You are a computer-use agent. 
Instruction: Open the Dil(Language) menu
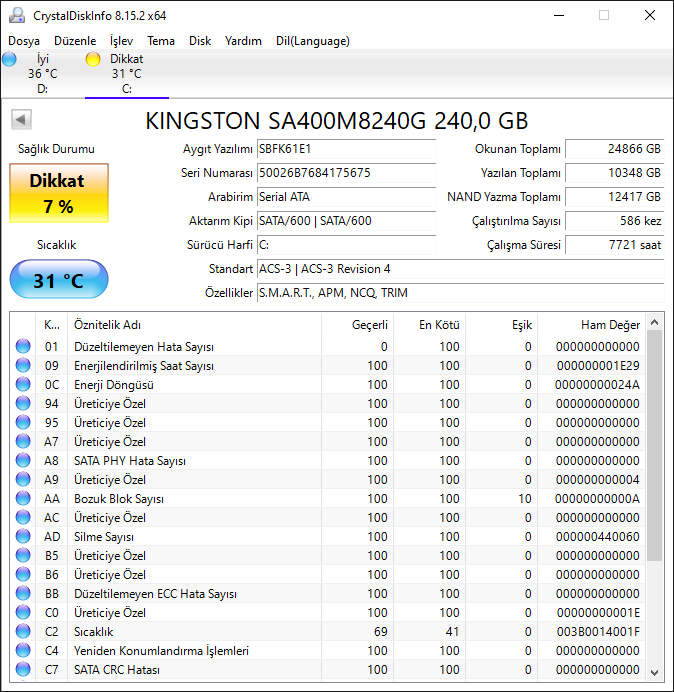313,41
